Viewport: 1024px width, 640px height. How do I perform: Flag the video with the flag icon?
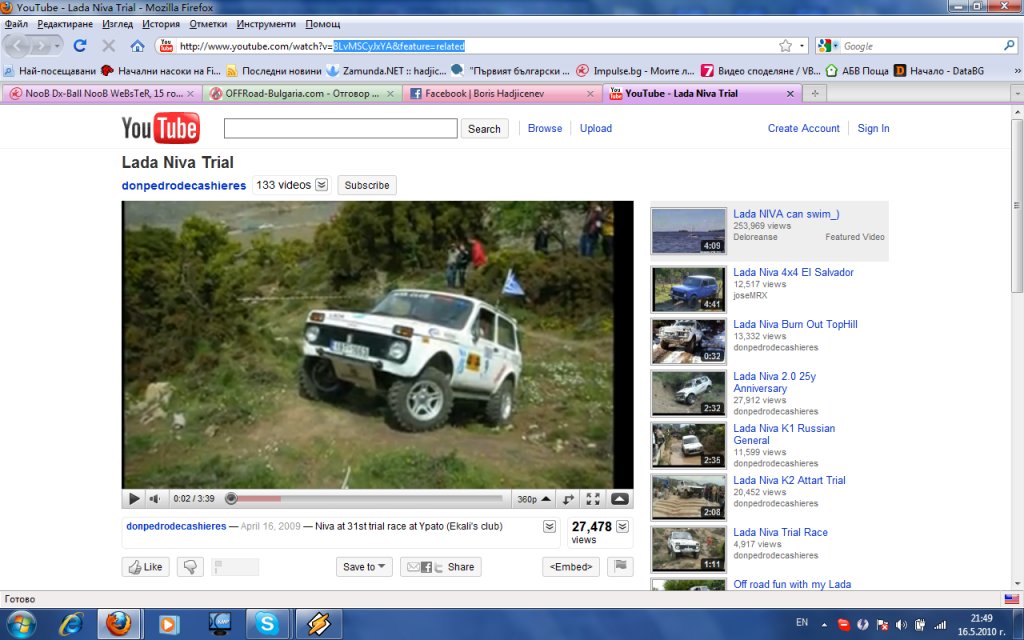pyautogui.click(x=620, y=566)
